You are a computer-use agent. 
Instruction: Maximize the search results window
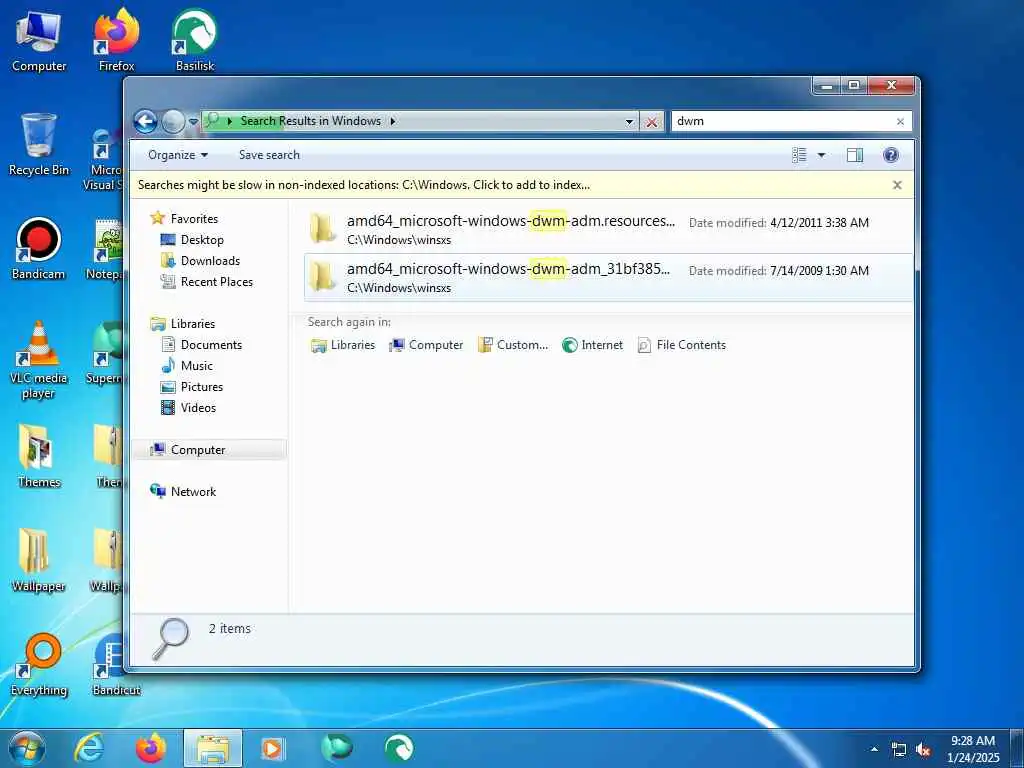pos(854,86)
